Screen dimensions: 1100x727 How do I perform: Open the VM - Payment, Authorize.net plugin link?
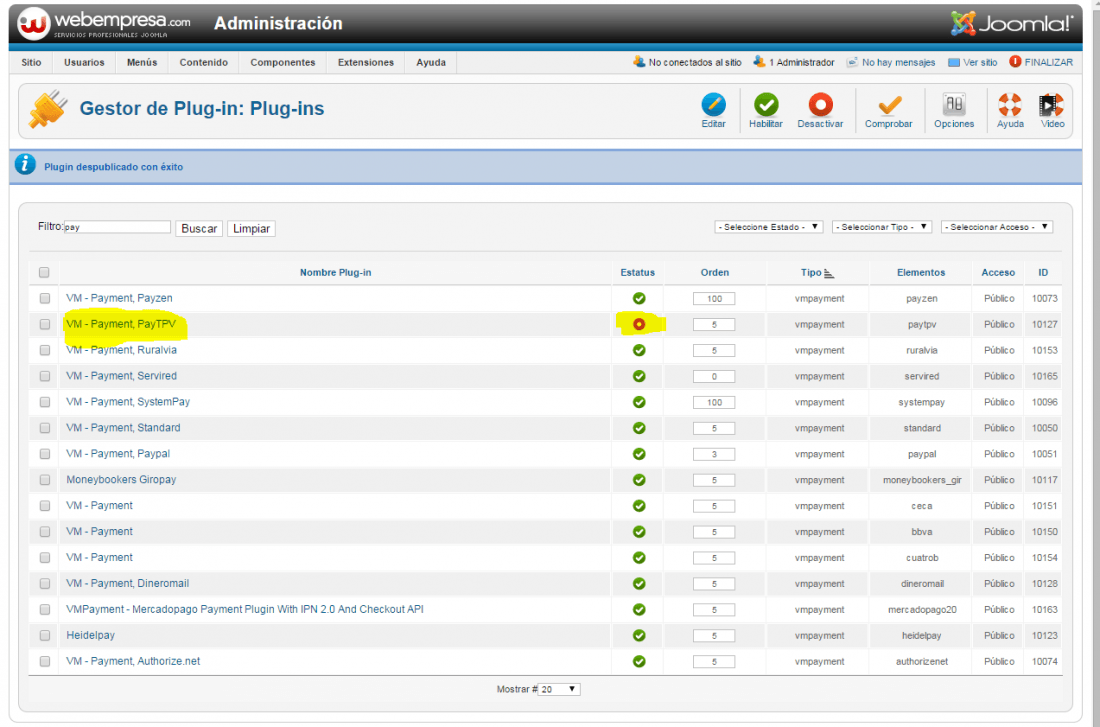(133, 661)
